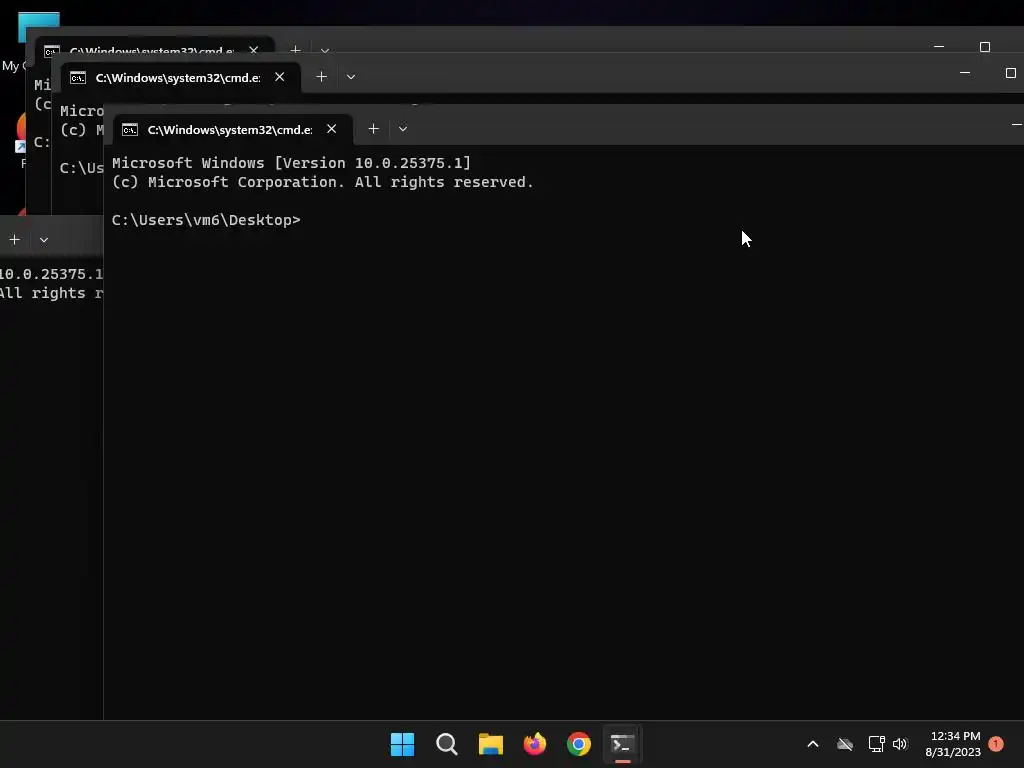Open the clock and date flyout
This screenshot has width=1024, height=768.
pyautogui.click(x=953, y=744)
